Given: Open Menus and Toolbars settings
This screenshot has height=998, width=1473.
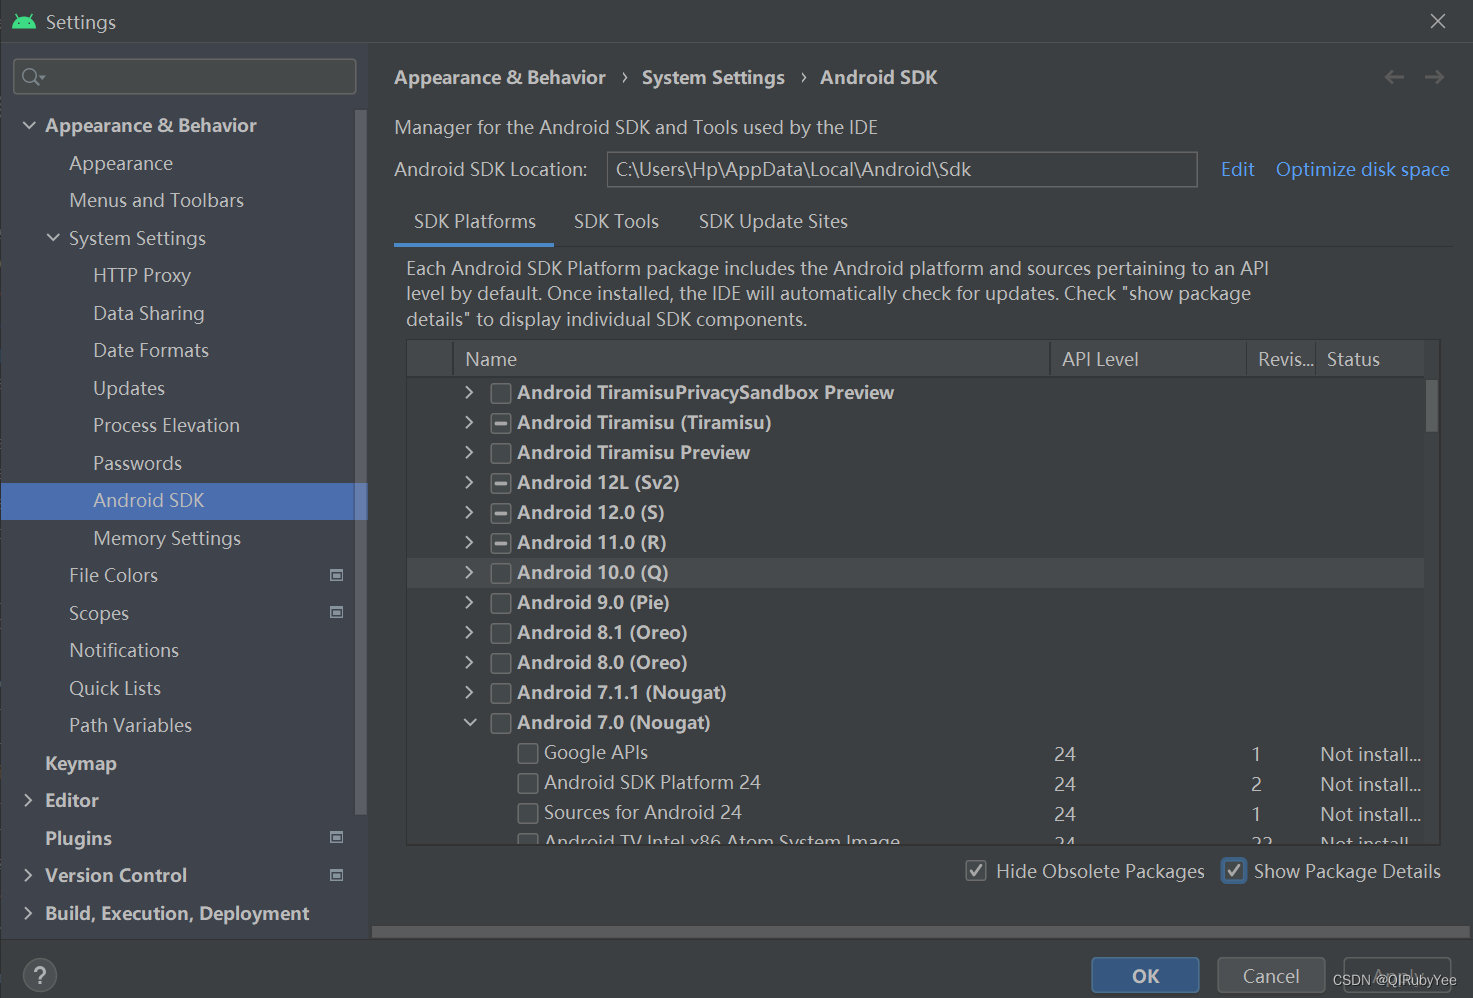Looking at the screenshot, I should tap(156, 200).
